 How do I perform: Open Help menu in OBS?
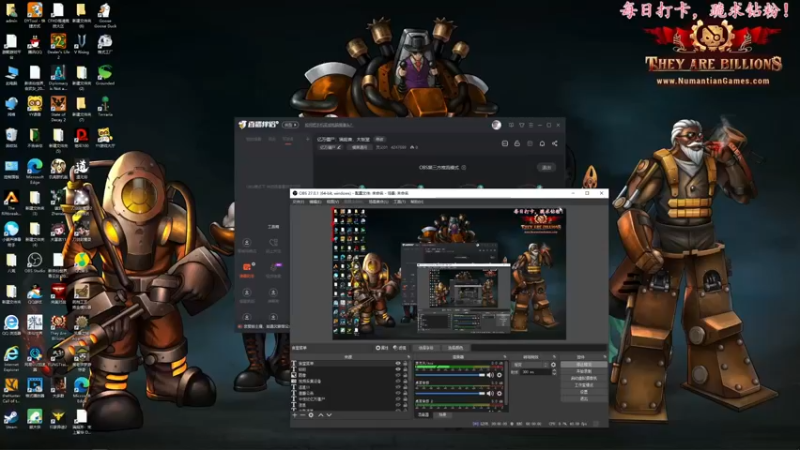tap(417, 202)
